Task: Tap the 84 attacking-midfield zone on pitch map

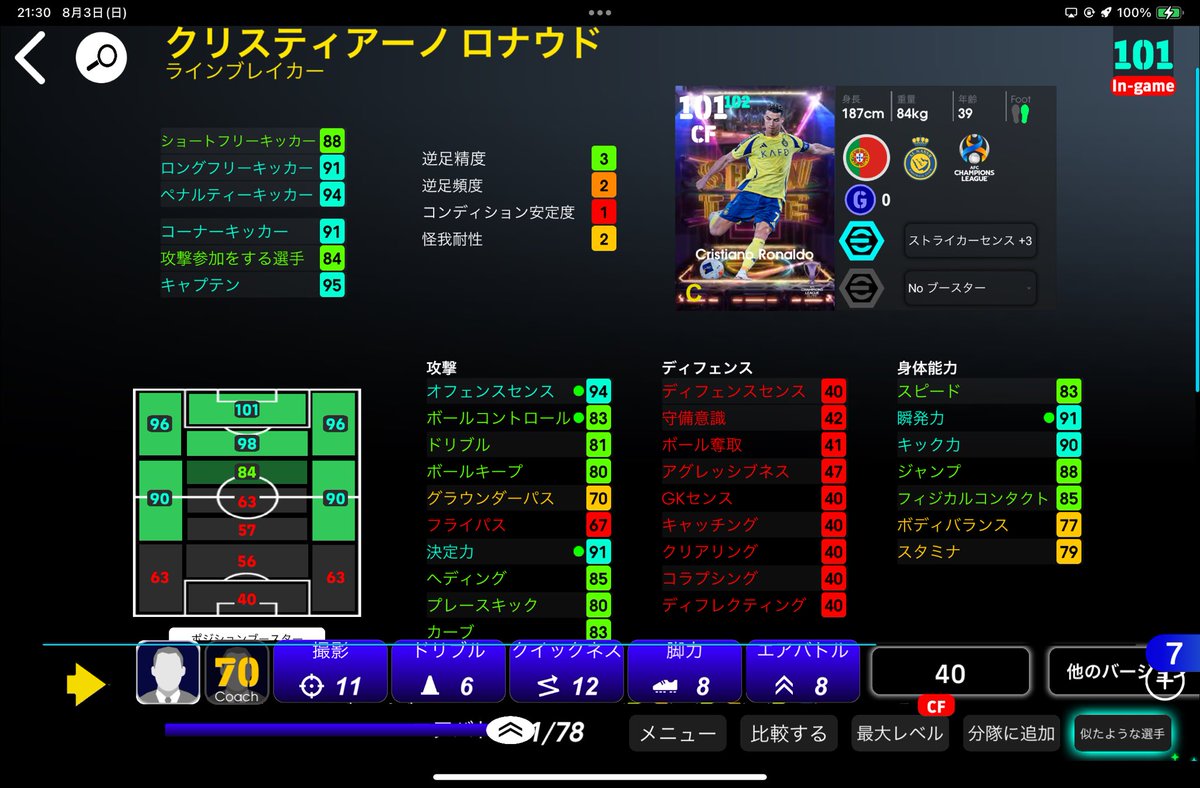Action: click(247, 472)
